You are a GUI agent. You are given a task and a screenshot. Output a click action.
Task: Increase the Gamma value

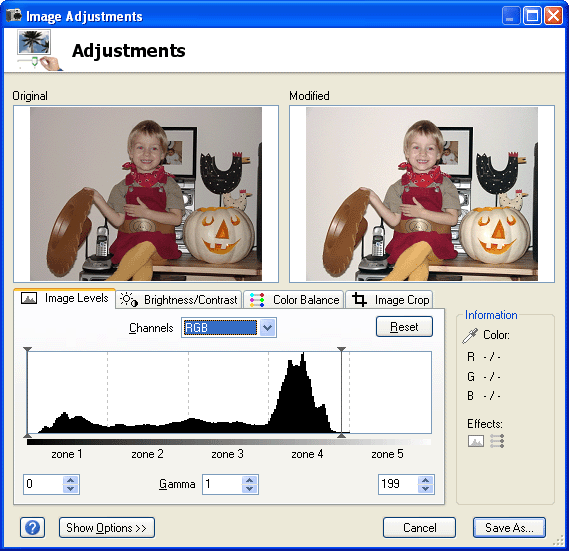point(249,480)
